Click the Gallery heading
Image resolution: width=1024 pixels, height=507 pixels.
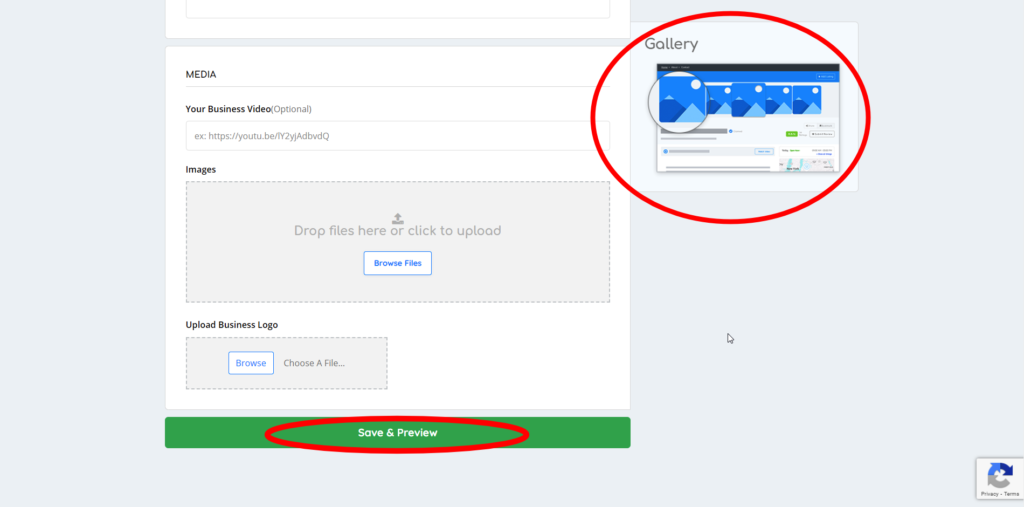[x=671, y=44]
